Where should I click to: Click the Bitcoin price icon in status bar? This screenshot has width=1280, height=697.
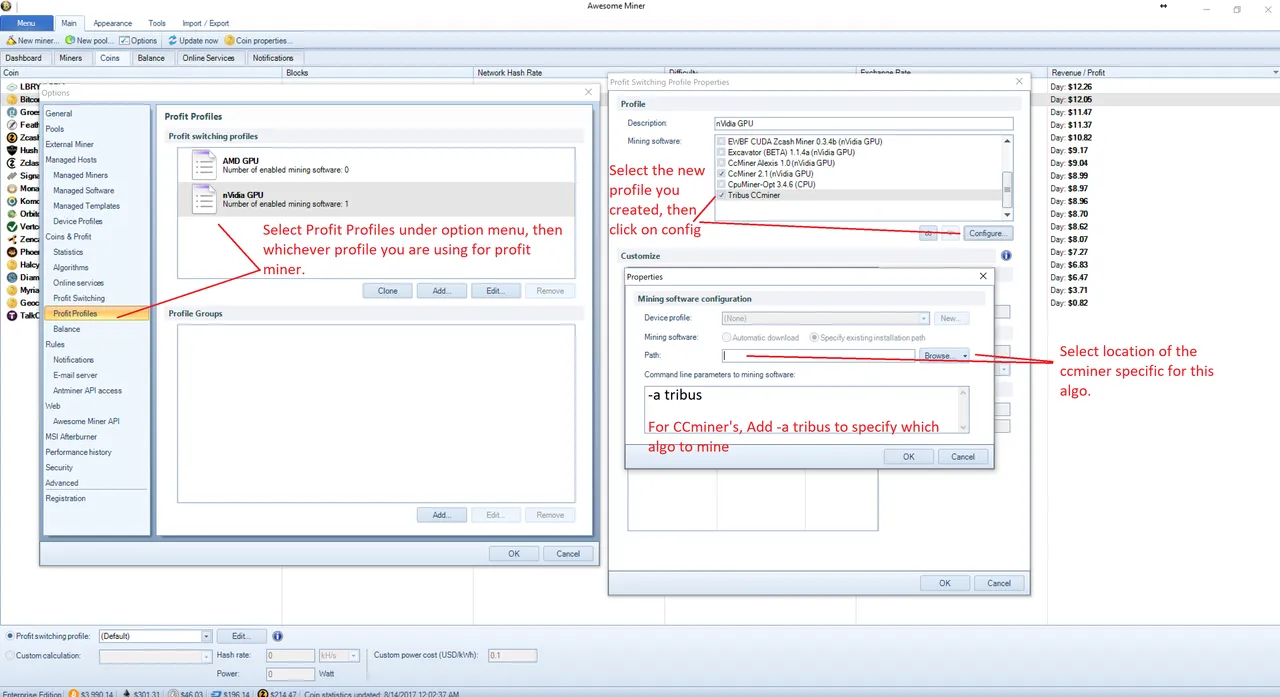(x=72, y=693)
